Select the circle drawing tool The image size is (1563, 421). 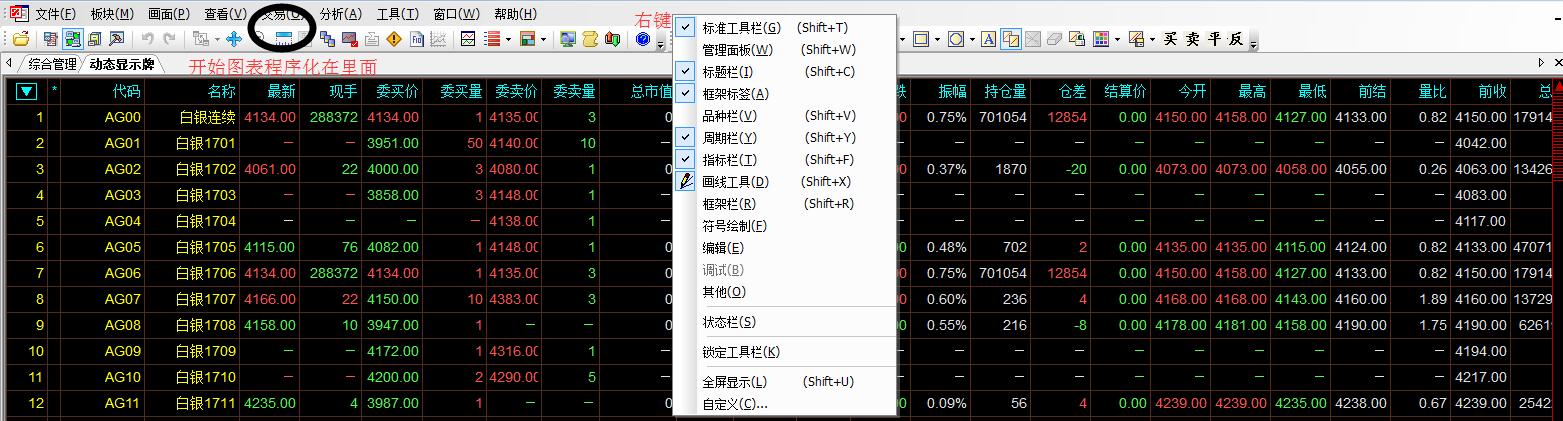[955, 39]
